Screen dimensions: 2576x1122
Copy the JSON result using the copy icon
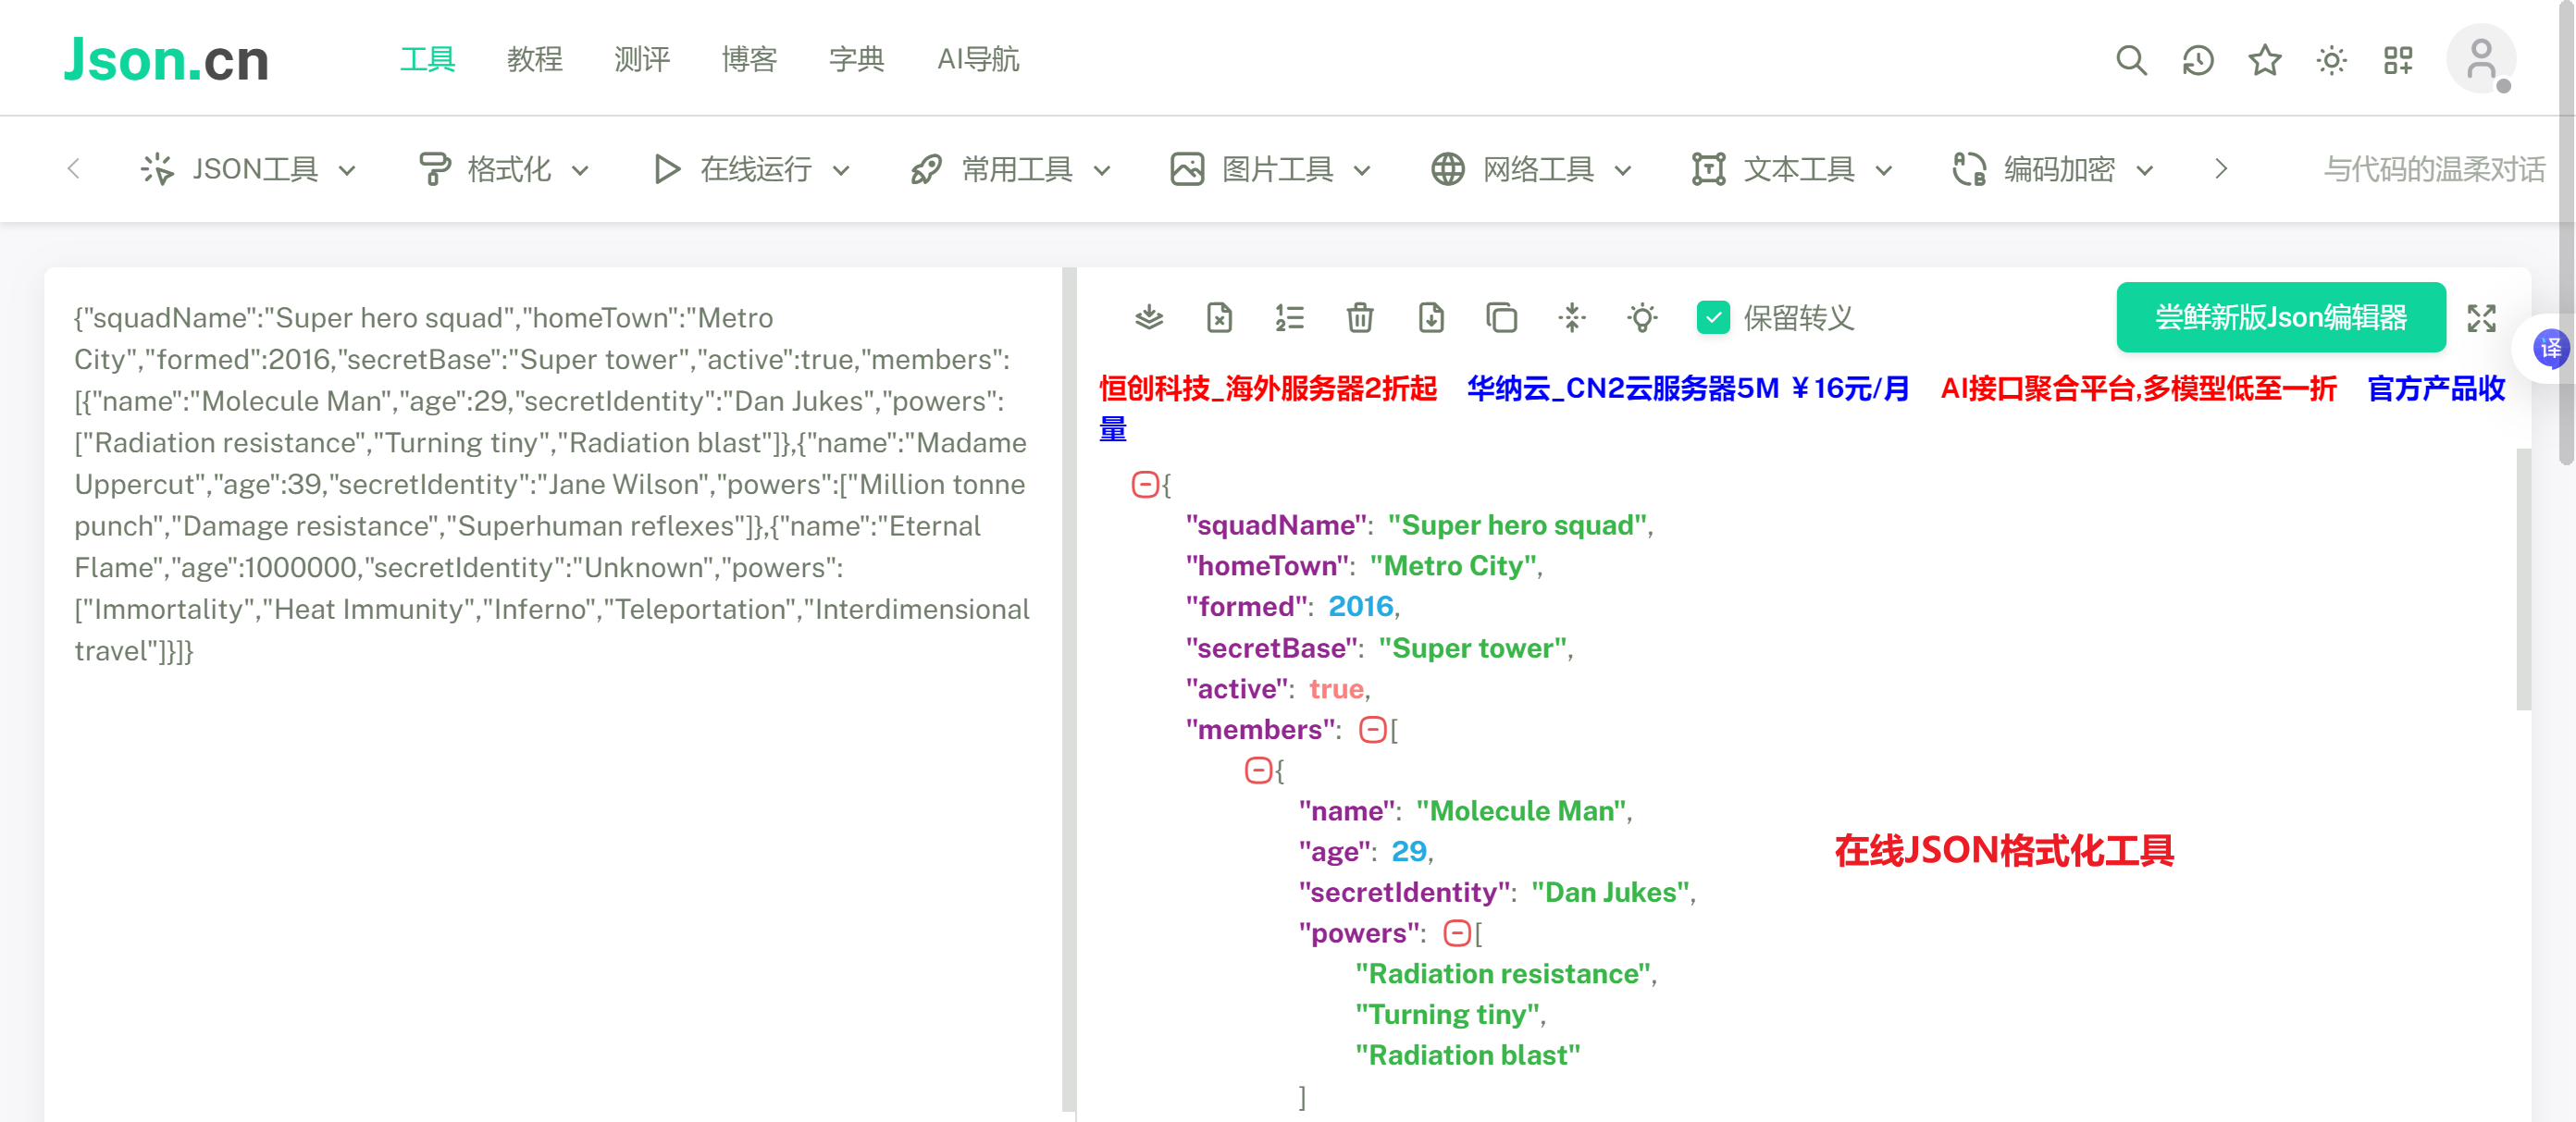pyautogui.click(x=1501, y=318)
